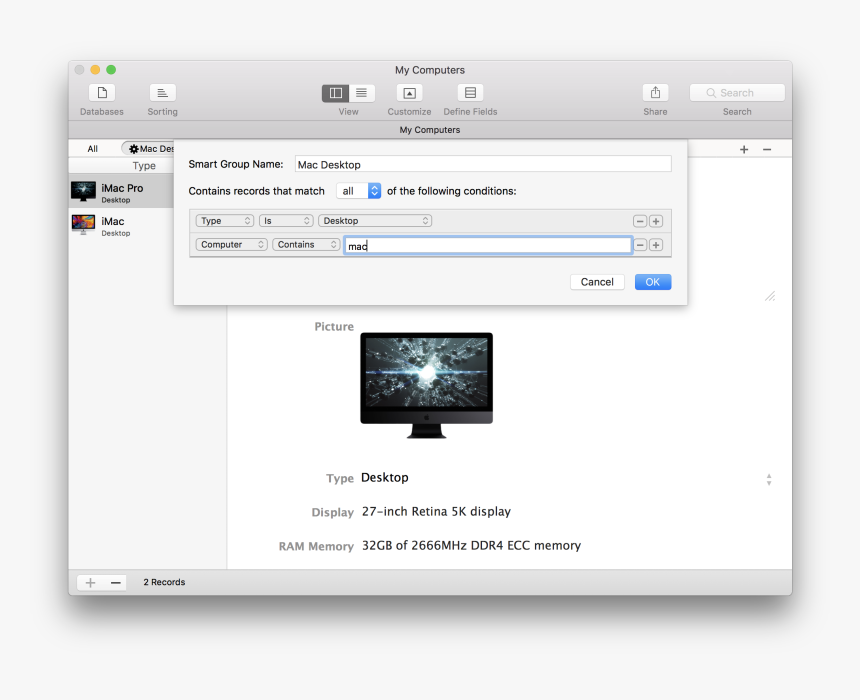Screen dimensions: 860x700
Task: Add a new group with plus icon
Action: coord(744,149)
